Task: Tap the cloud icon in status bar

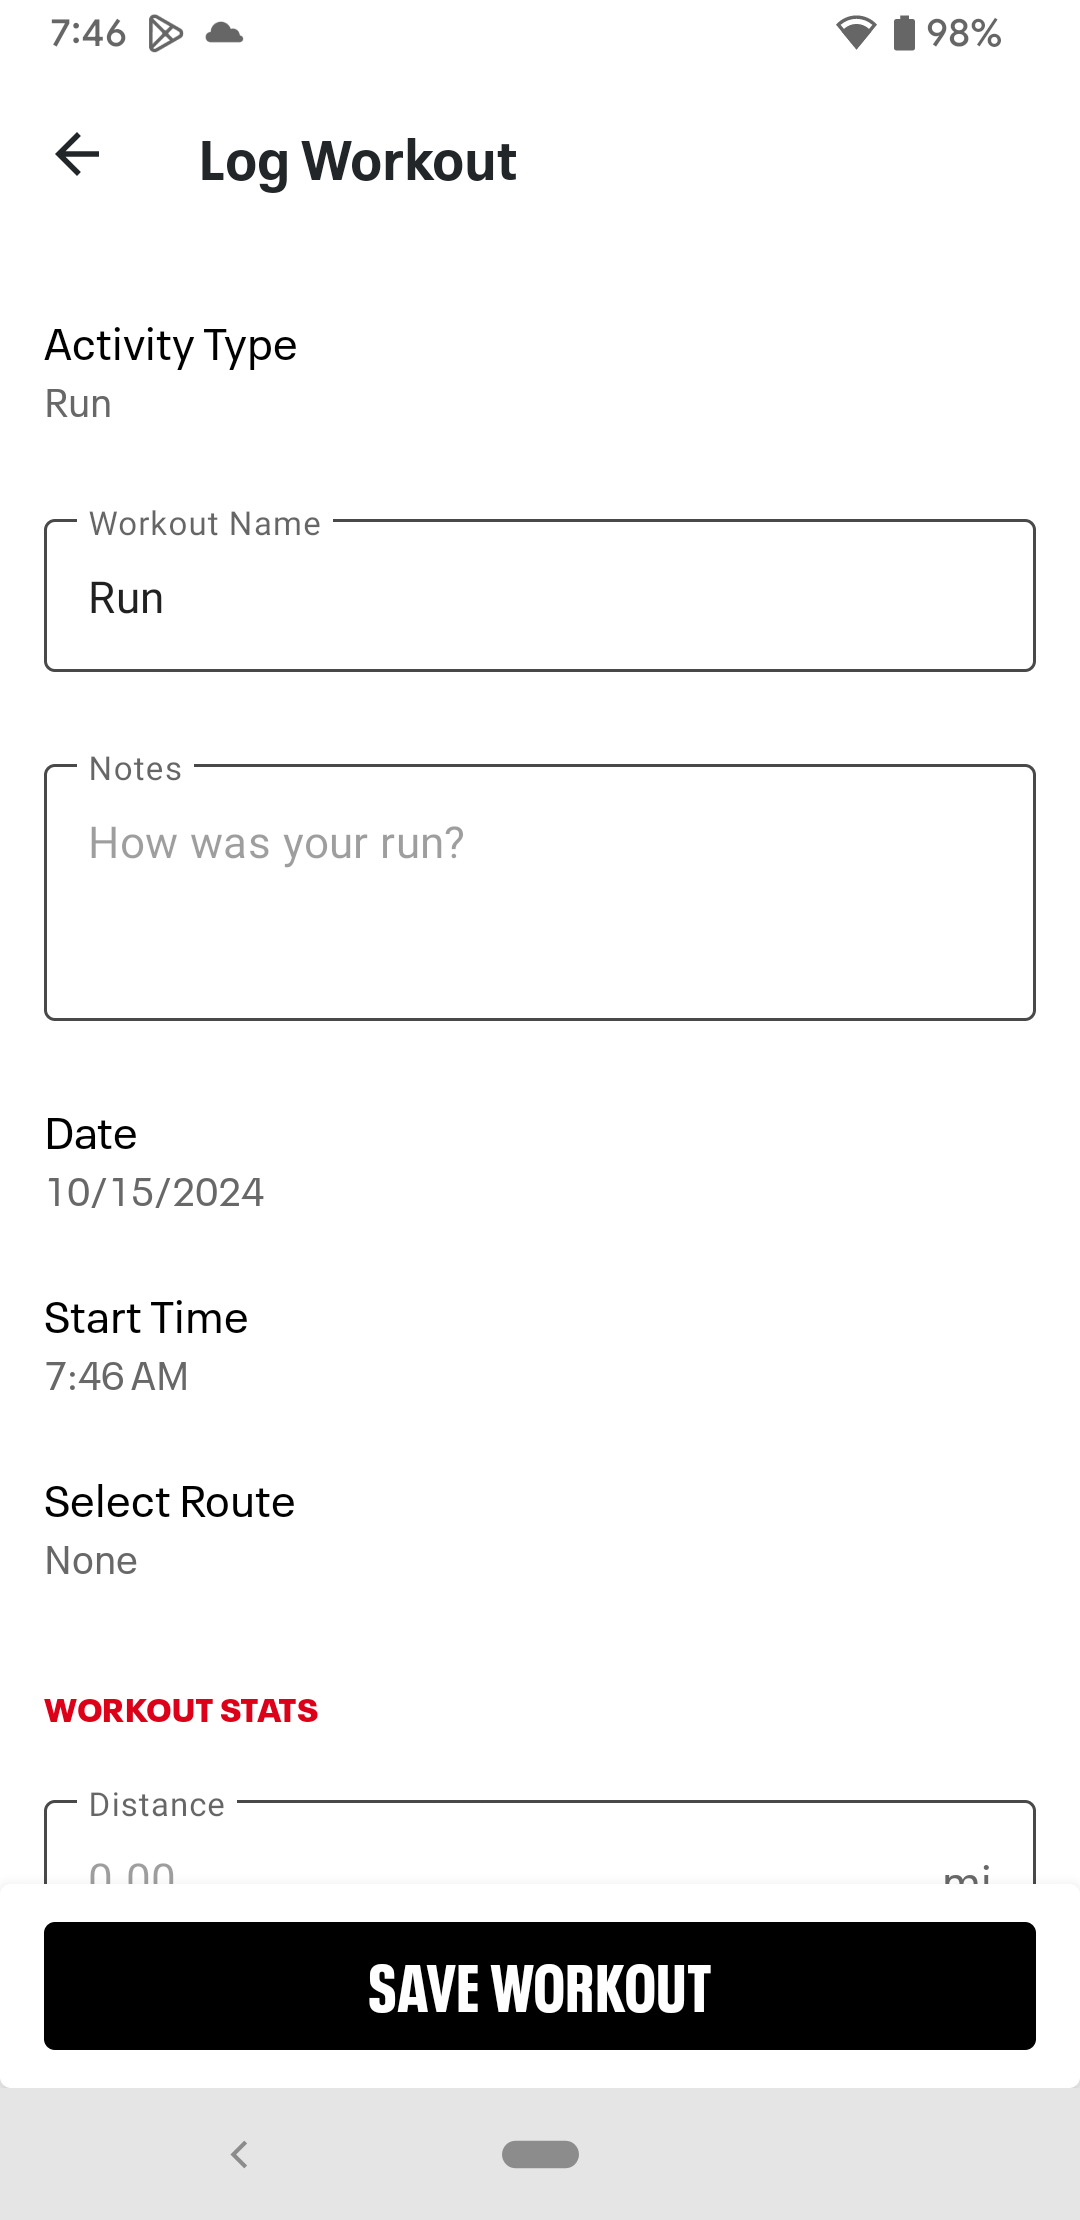Action: [224, 34]
